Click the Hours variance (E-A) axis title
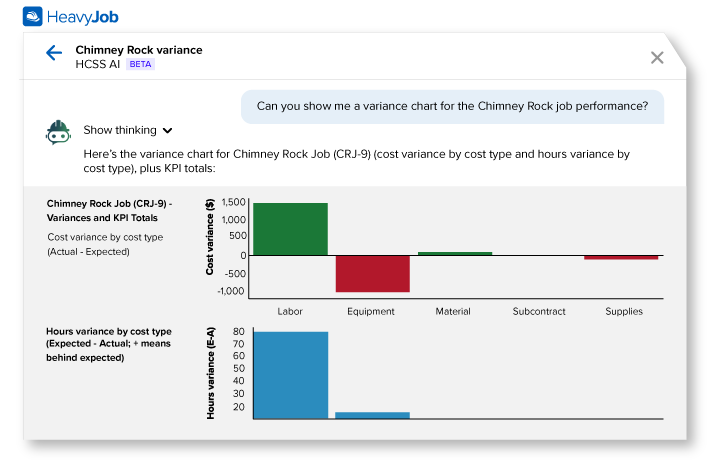This screenshot has height=475, width=709. 211,373
